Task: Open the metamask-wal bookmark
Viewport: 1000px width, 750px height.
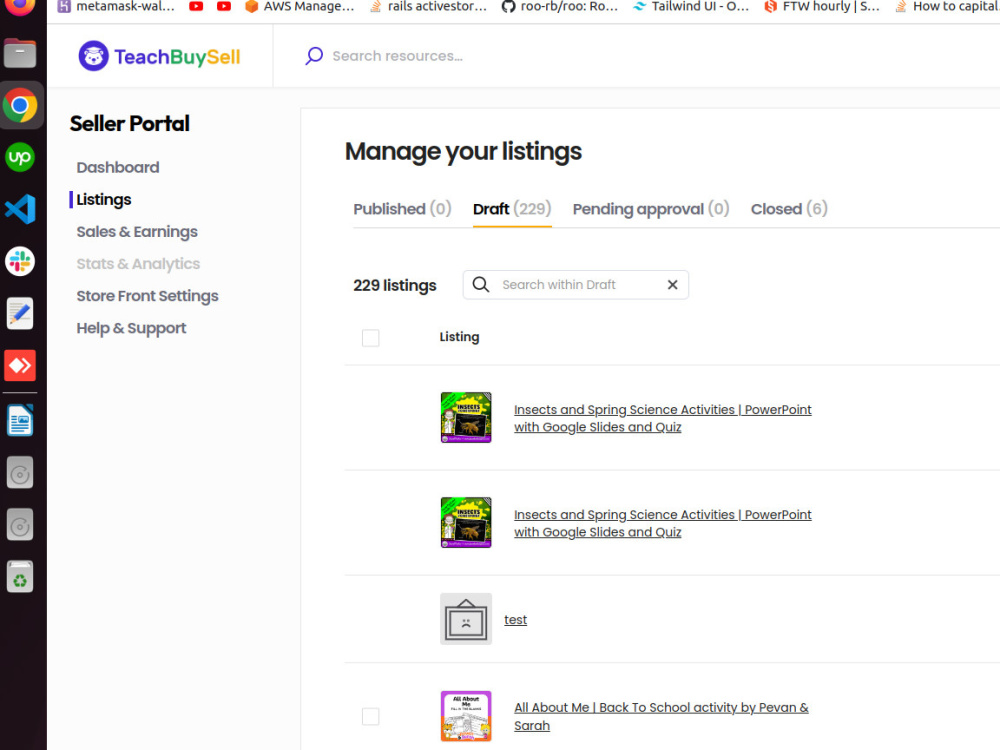Action: [x=115, y=6]
